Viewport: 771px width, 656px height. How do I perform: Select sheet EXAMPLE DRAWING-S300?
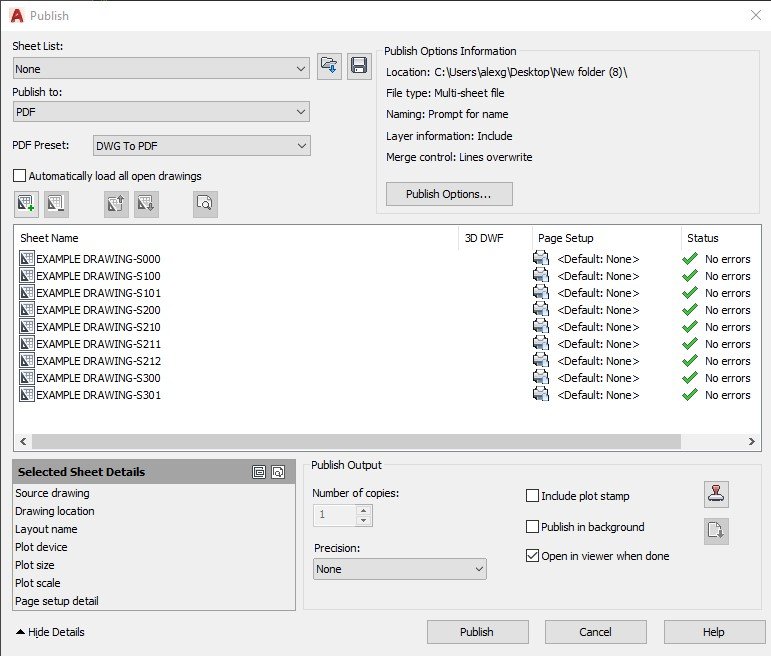98,378
